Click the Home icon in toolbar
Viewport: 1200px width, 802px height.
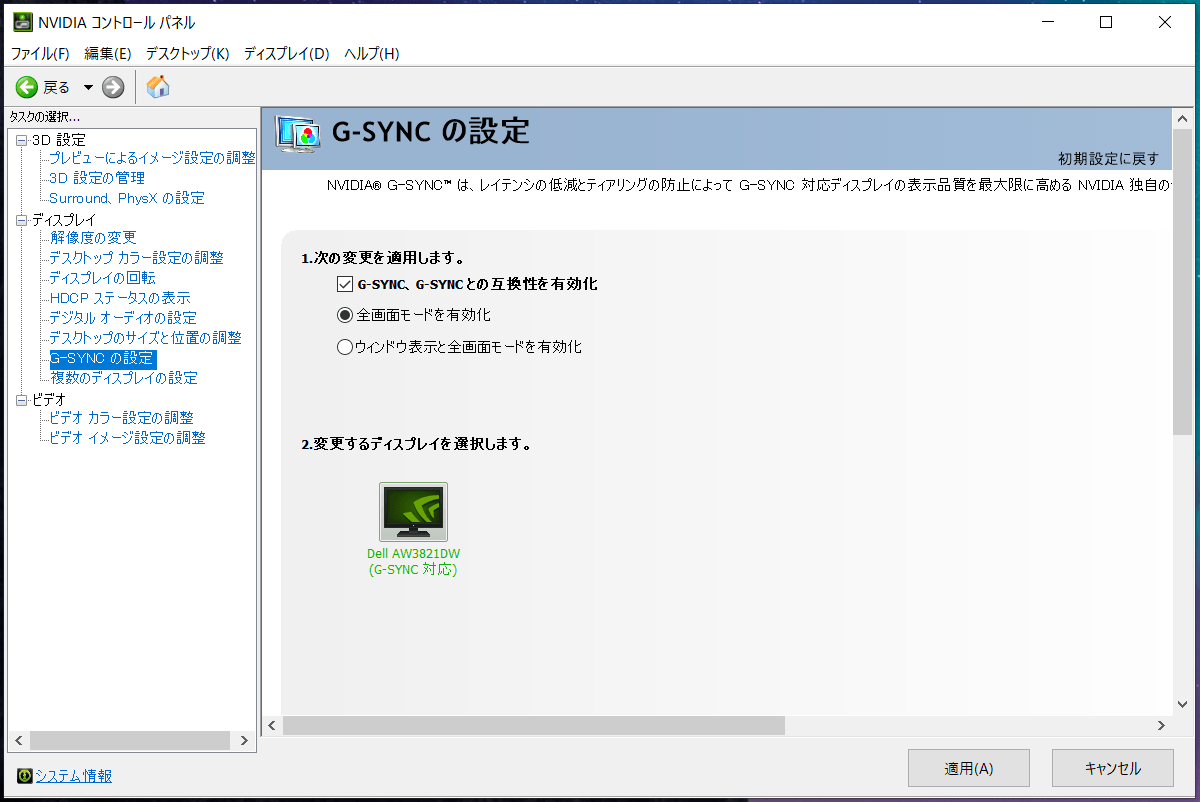coord(158,87)
